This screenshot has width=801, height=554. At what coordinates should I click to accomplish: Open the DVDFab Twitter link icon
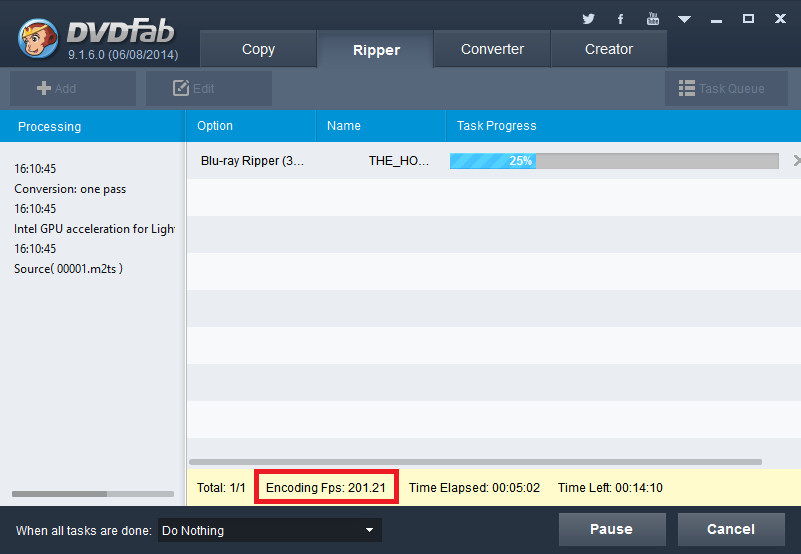[x=588, y=19]
